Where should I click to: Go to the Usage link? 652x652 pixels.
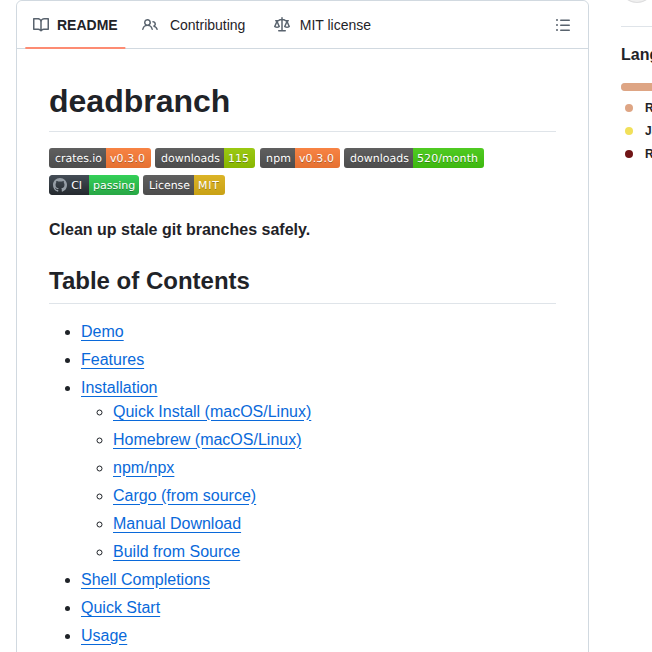(x=104, y=635)
